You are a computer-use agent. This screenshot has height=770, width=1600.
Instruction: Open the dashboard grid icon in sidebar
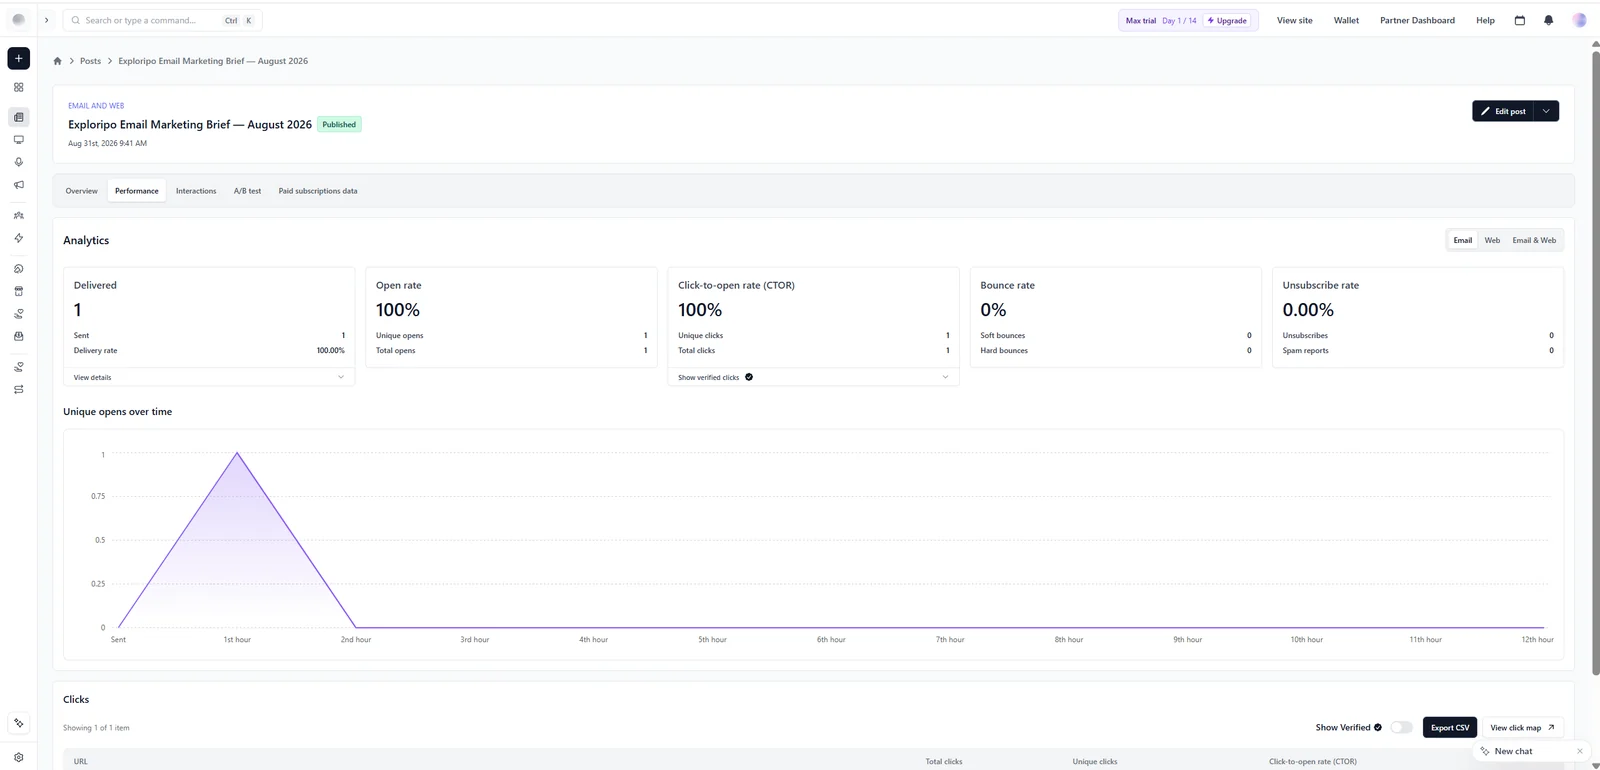[x=18, y=87]
